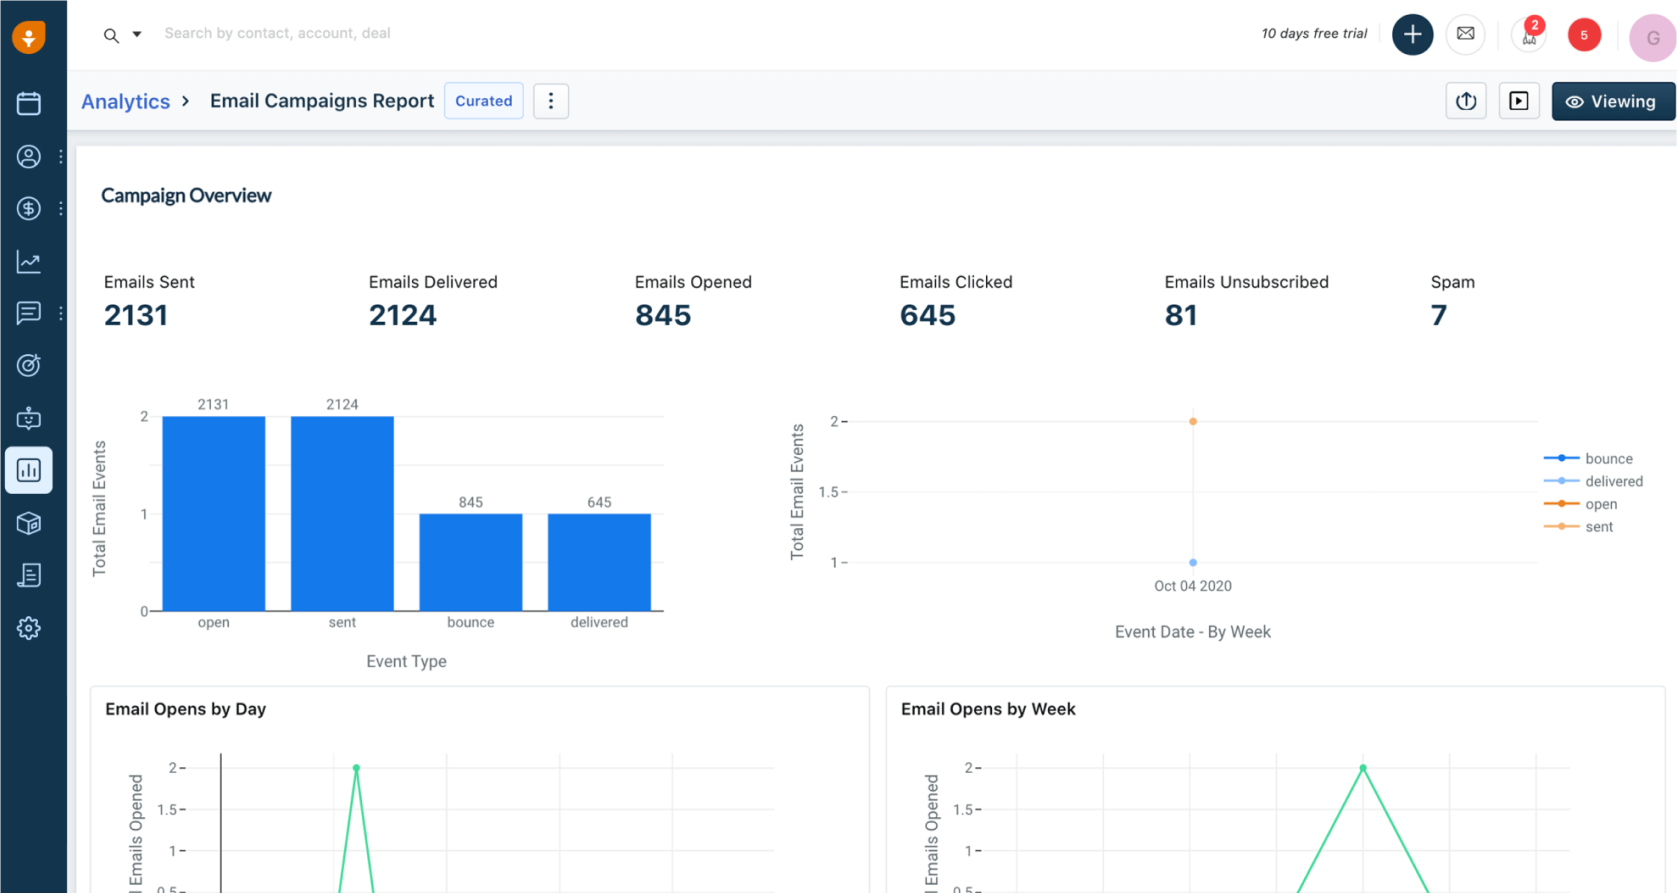Viewport: 1677px width, 893px height.
Task: Select the Analytics bar chart icon in sidebar
Action: click(x=29, y=470)
